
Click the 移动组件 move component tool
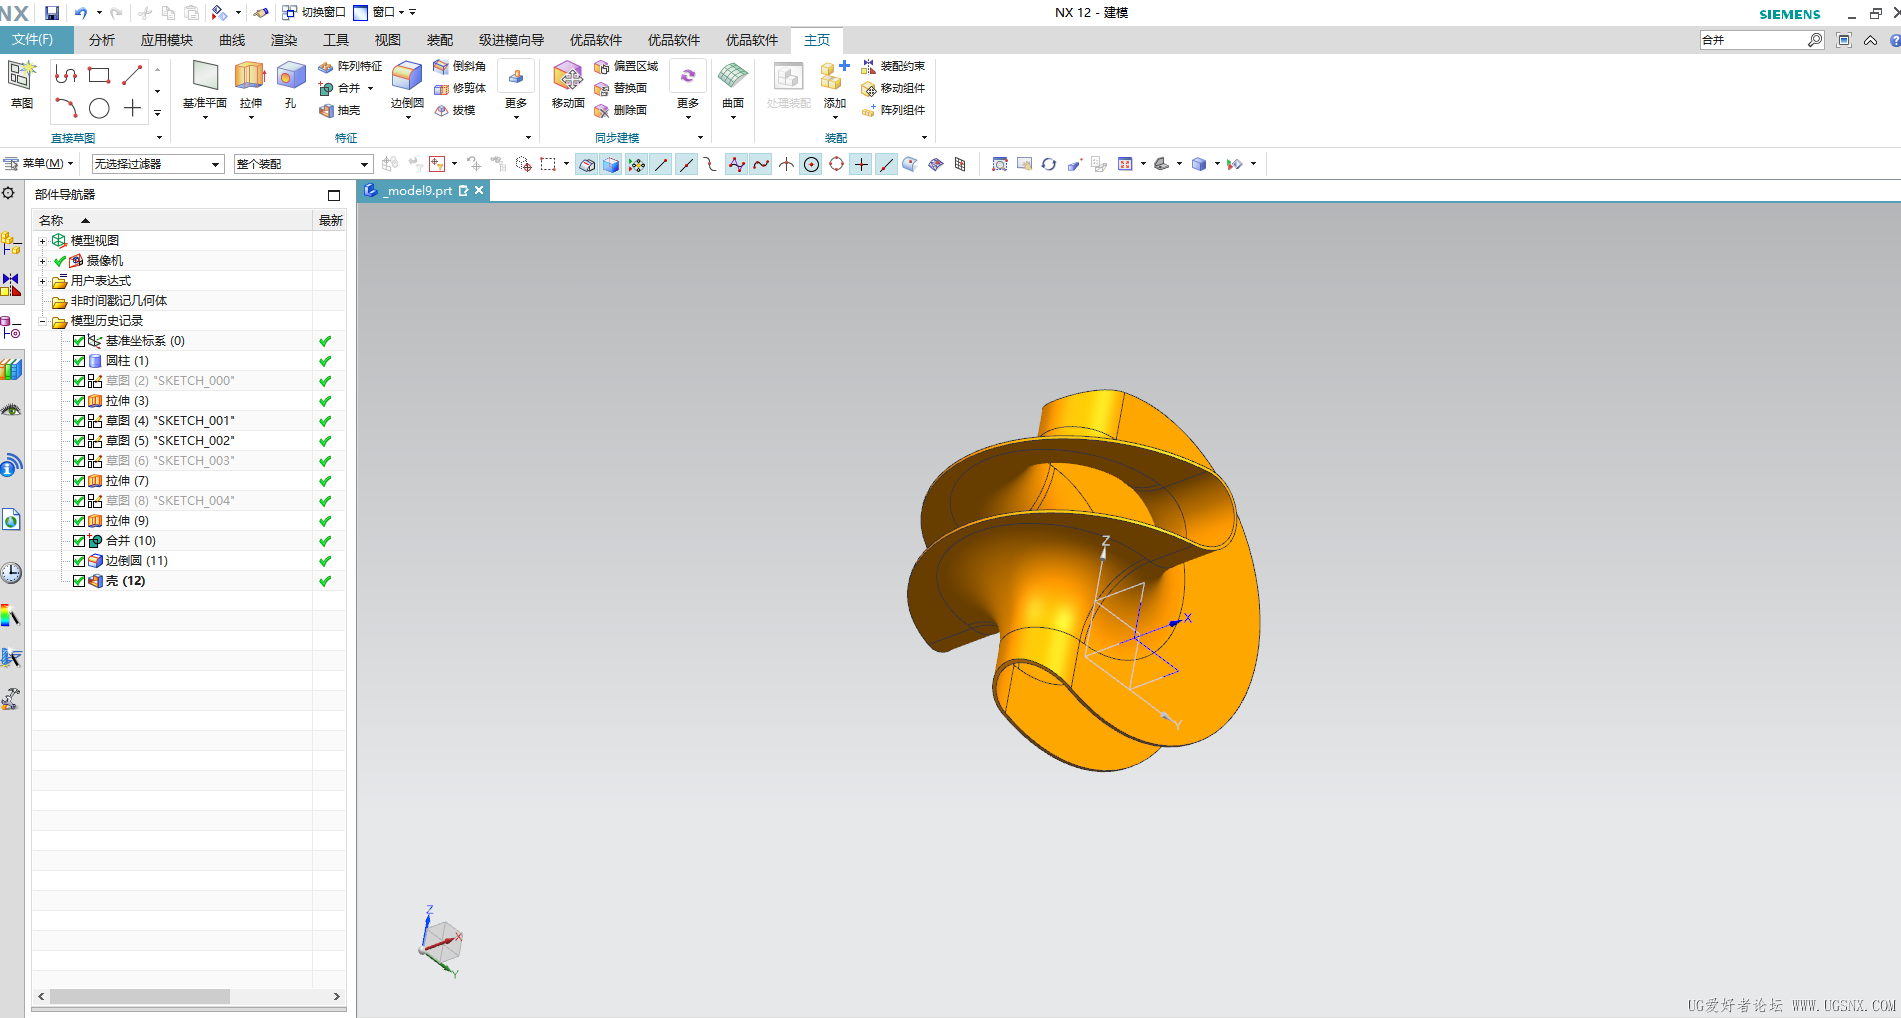click(x=893, y=88)
